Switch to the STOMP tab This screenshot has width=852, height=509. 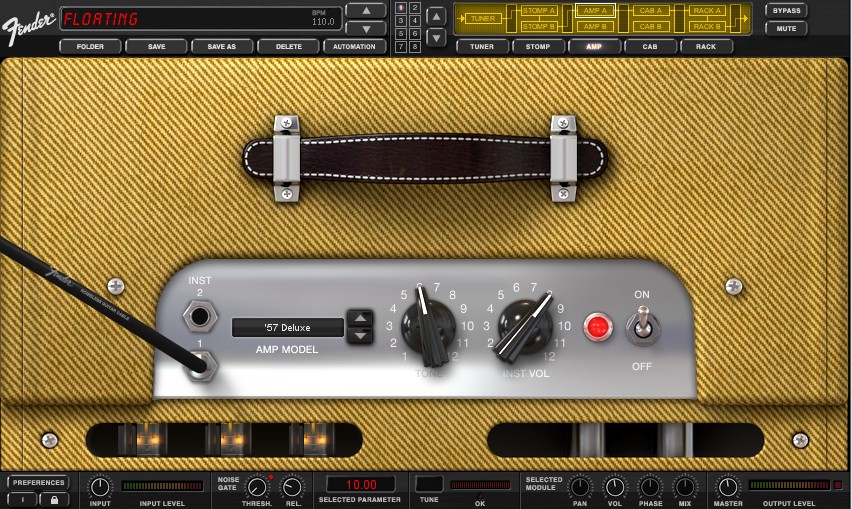click(x=538, y=47)
